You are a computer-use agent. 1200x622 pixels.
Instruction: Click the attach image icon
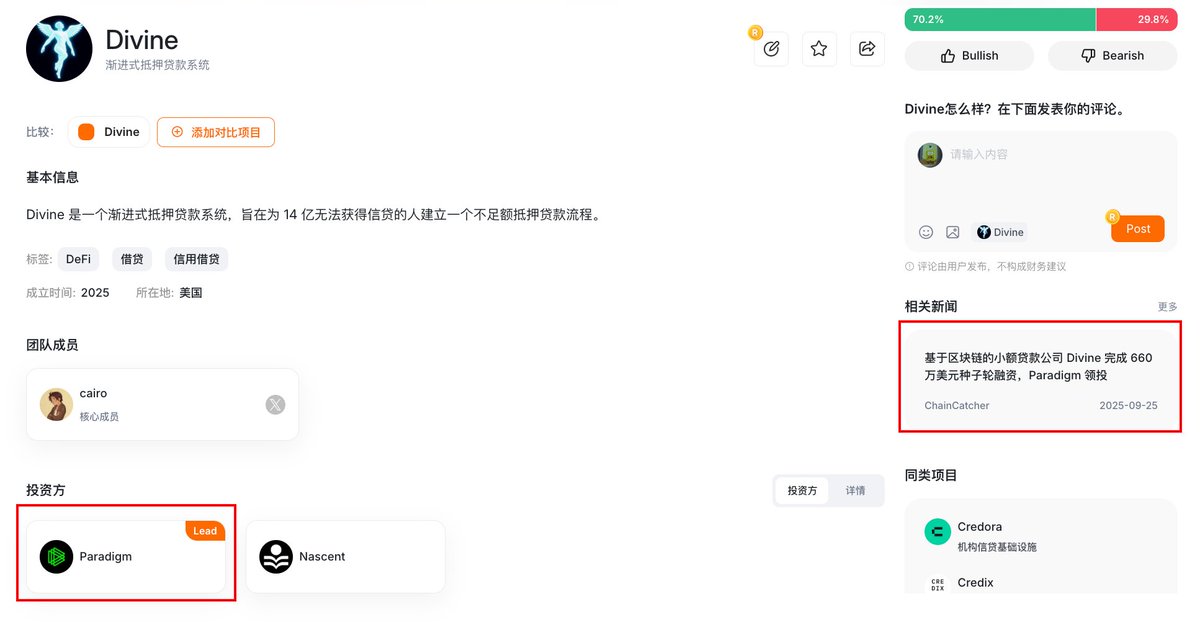(x=953, y=232)
